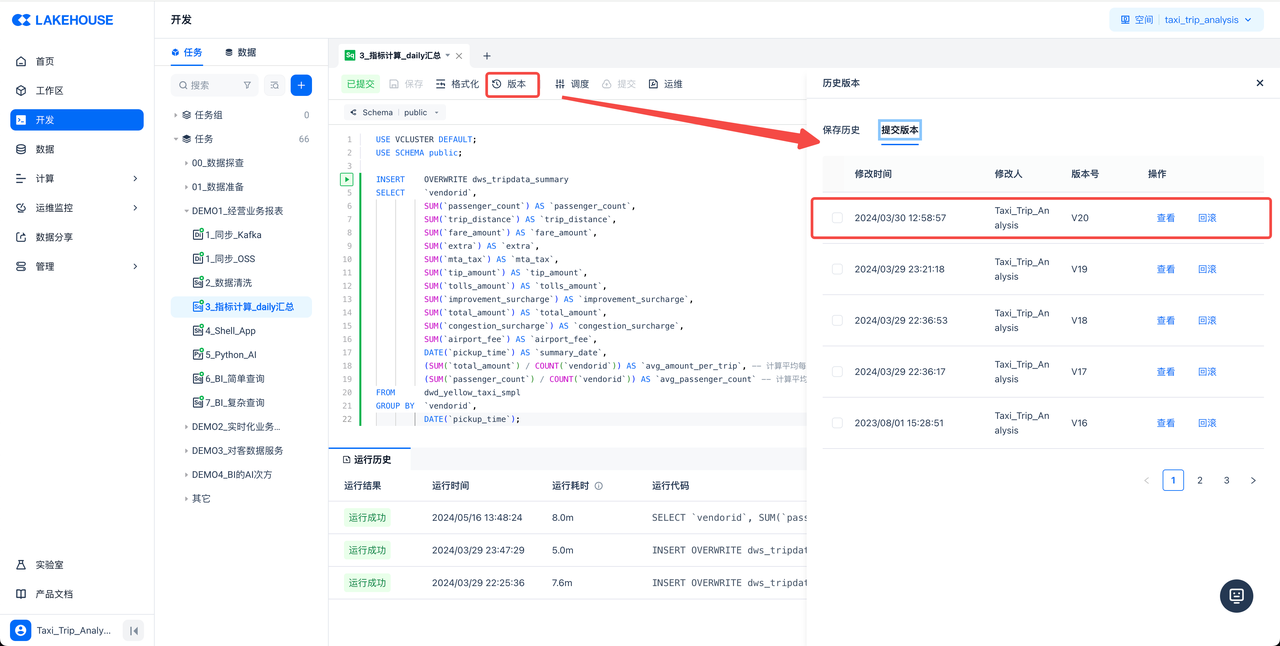Go to page 2 of versions
The width and height of the screenshot is (1280, 646).
click(x=1200, y=481)
